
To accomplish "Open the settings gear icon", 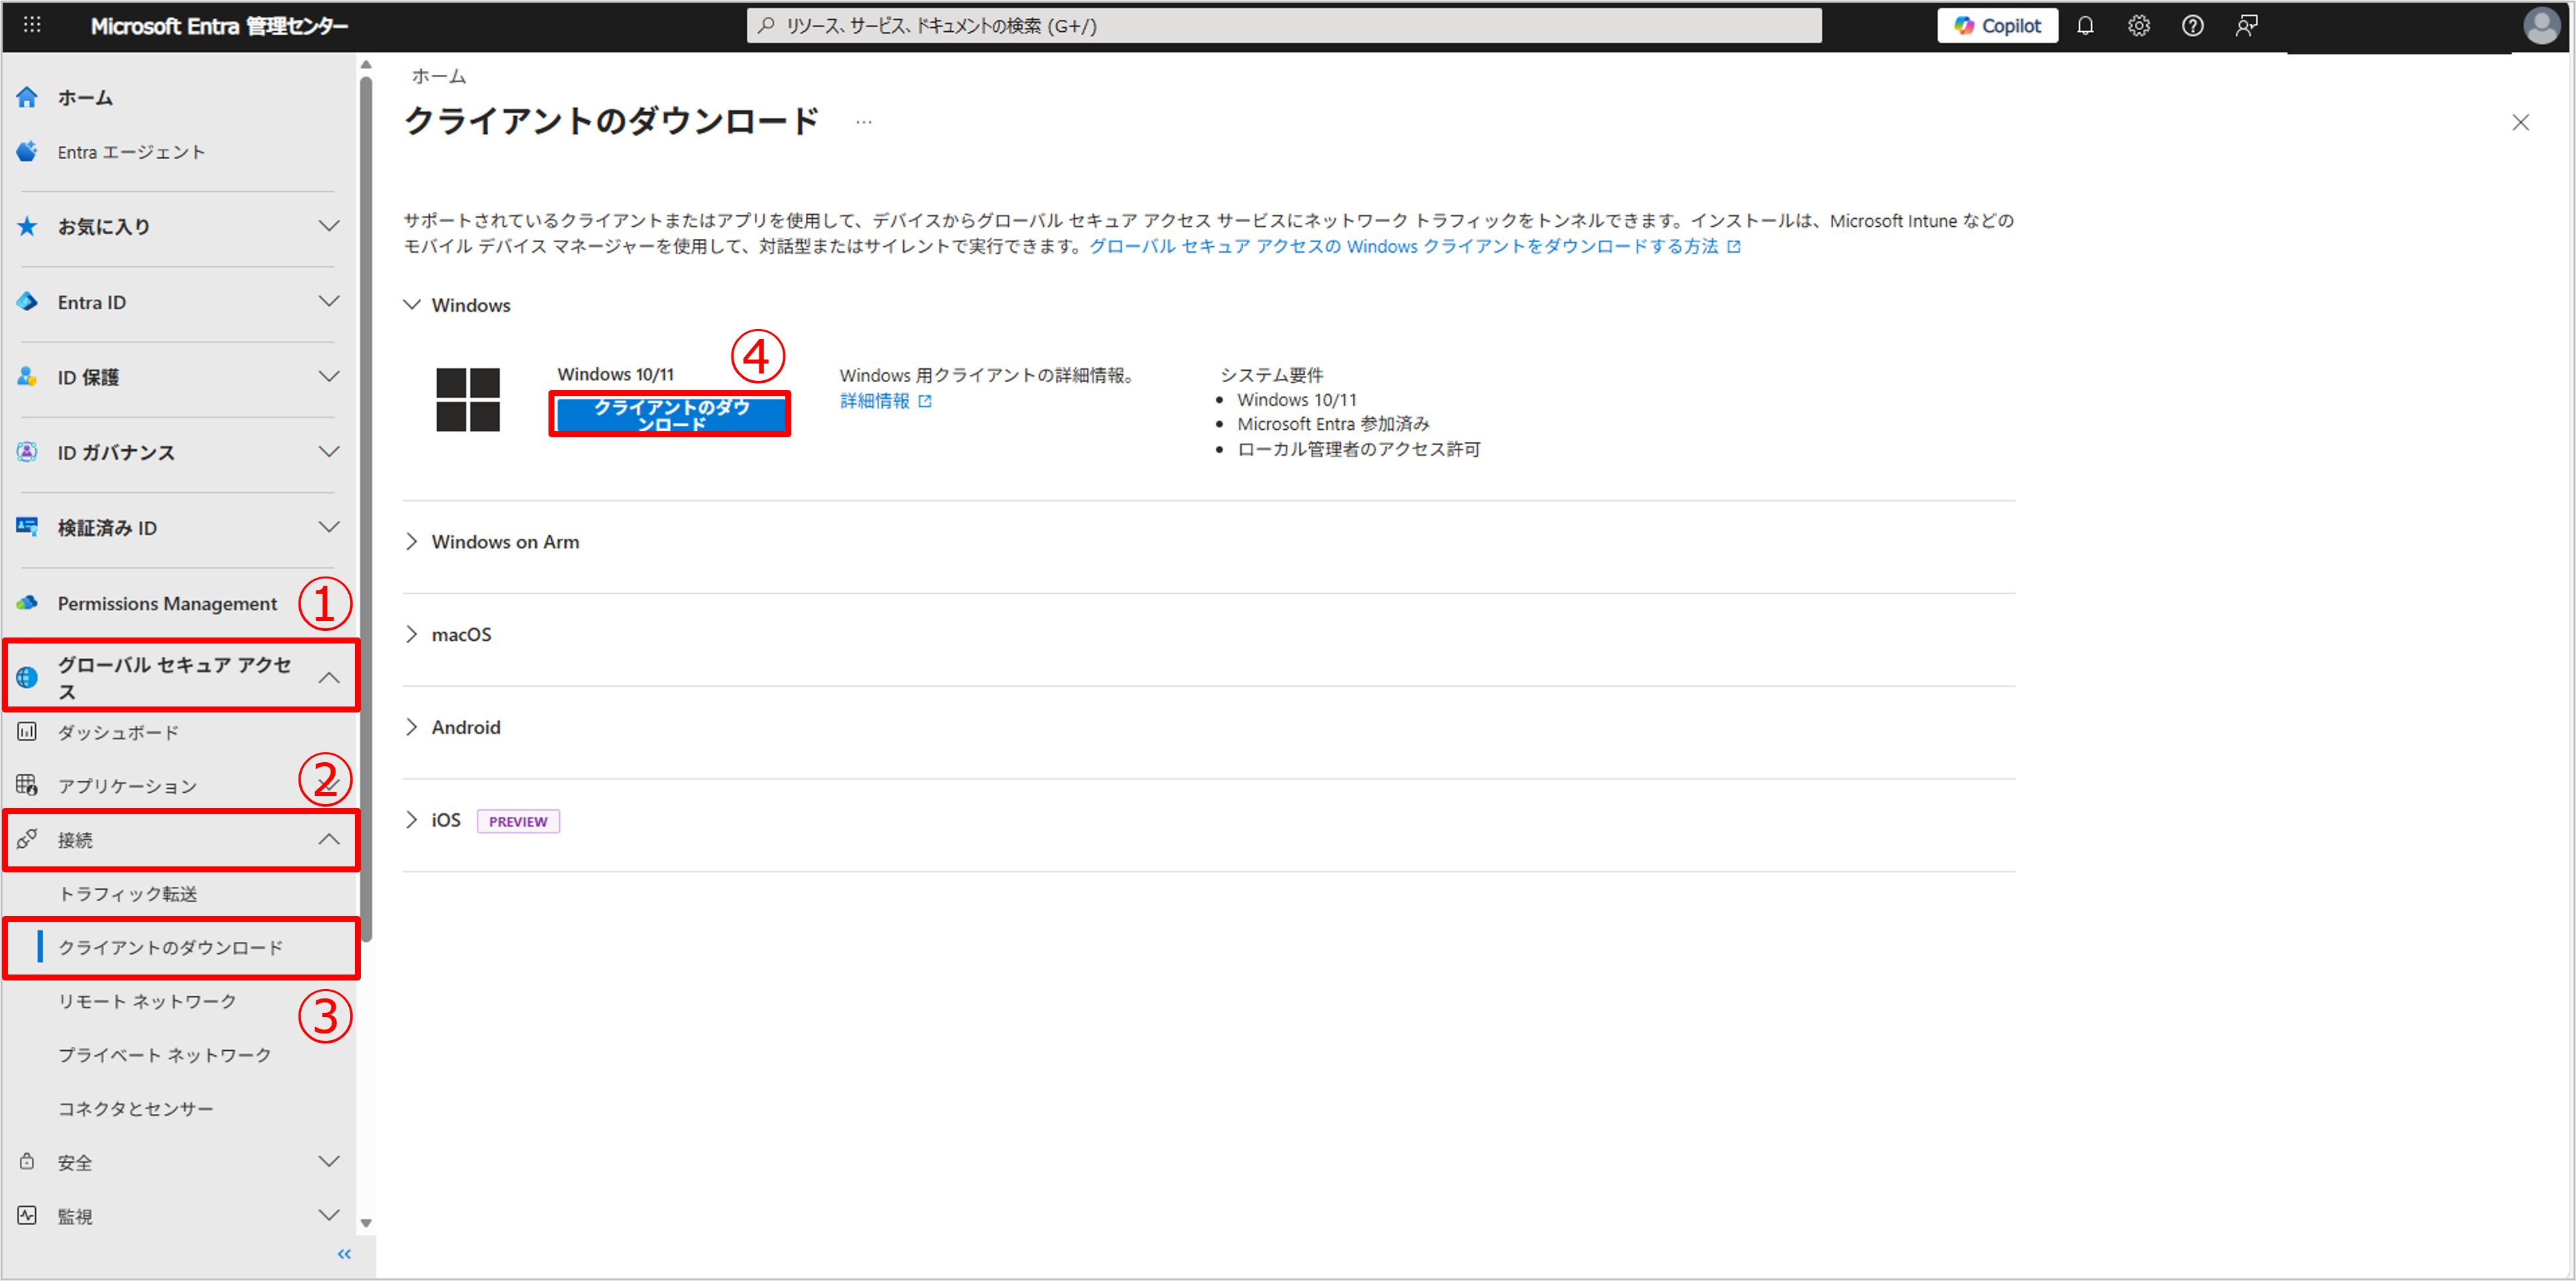I will pos(2138,26).
